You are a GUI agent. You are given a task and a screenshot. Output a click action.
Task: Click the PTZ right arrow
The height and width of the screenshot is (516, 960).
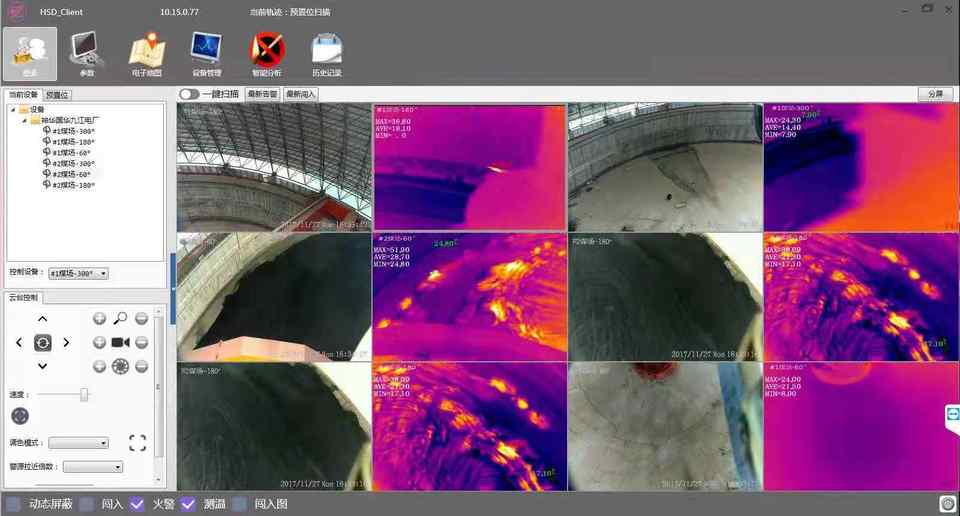pyautogui.click(x=67, y=343)
